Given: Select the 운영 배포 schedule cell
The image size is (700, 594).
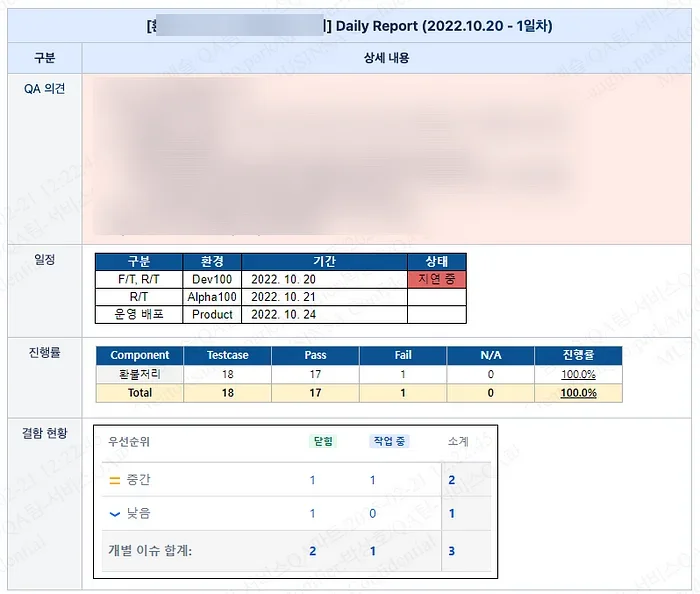Looking at the screenshot, I should (138, 314).
